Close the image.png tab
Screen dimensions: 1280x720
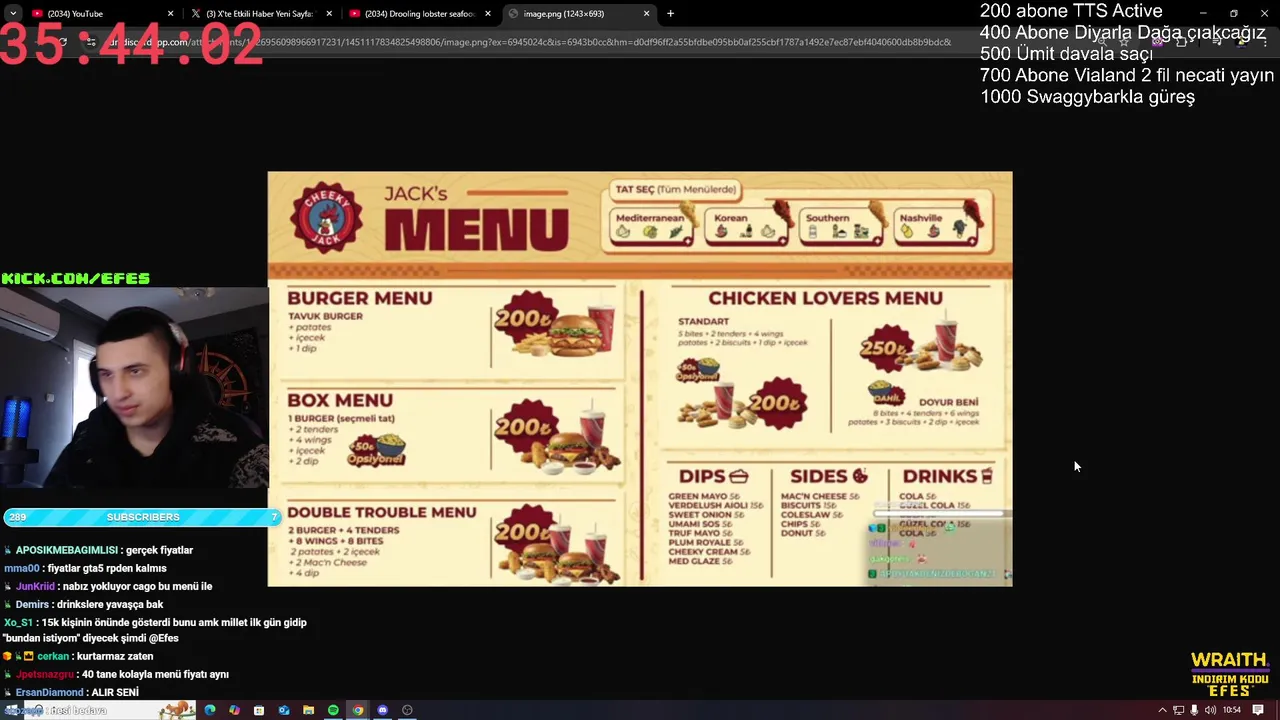647,13
